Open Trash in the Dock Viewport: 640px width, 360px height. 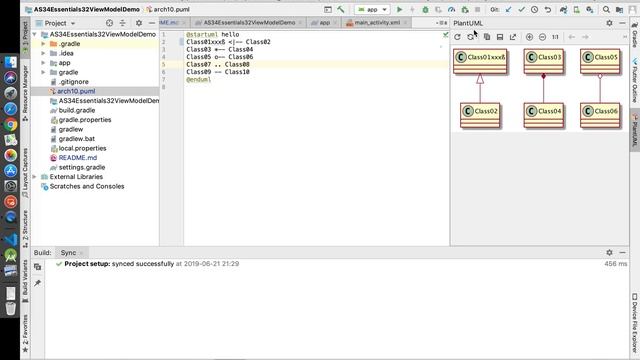[x=11, y=309]
